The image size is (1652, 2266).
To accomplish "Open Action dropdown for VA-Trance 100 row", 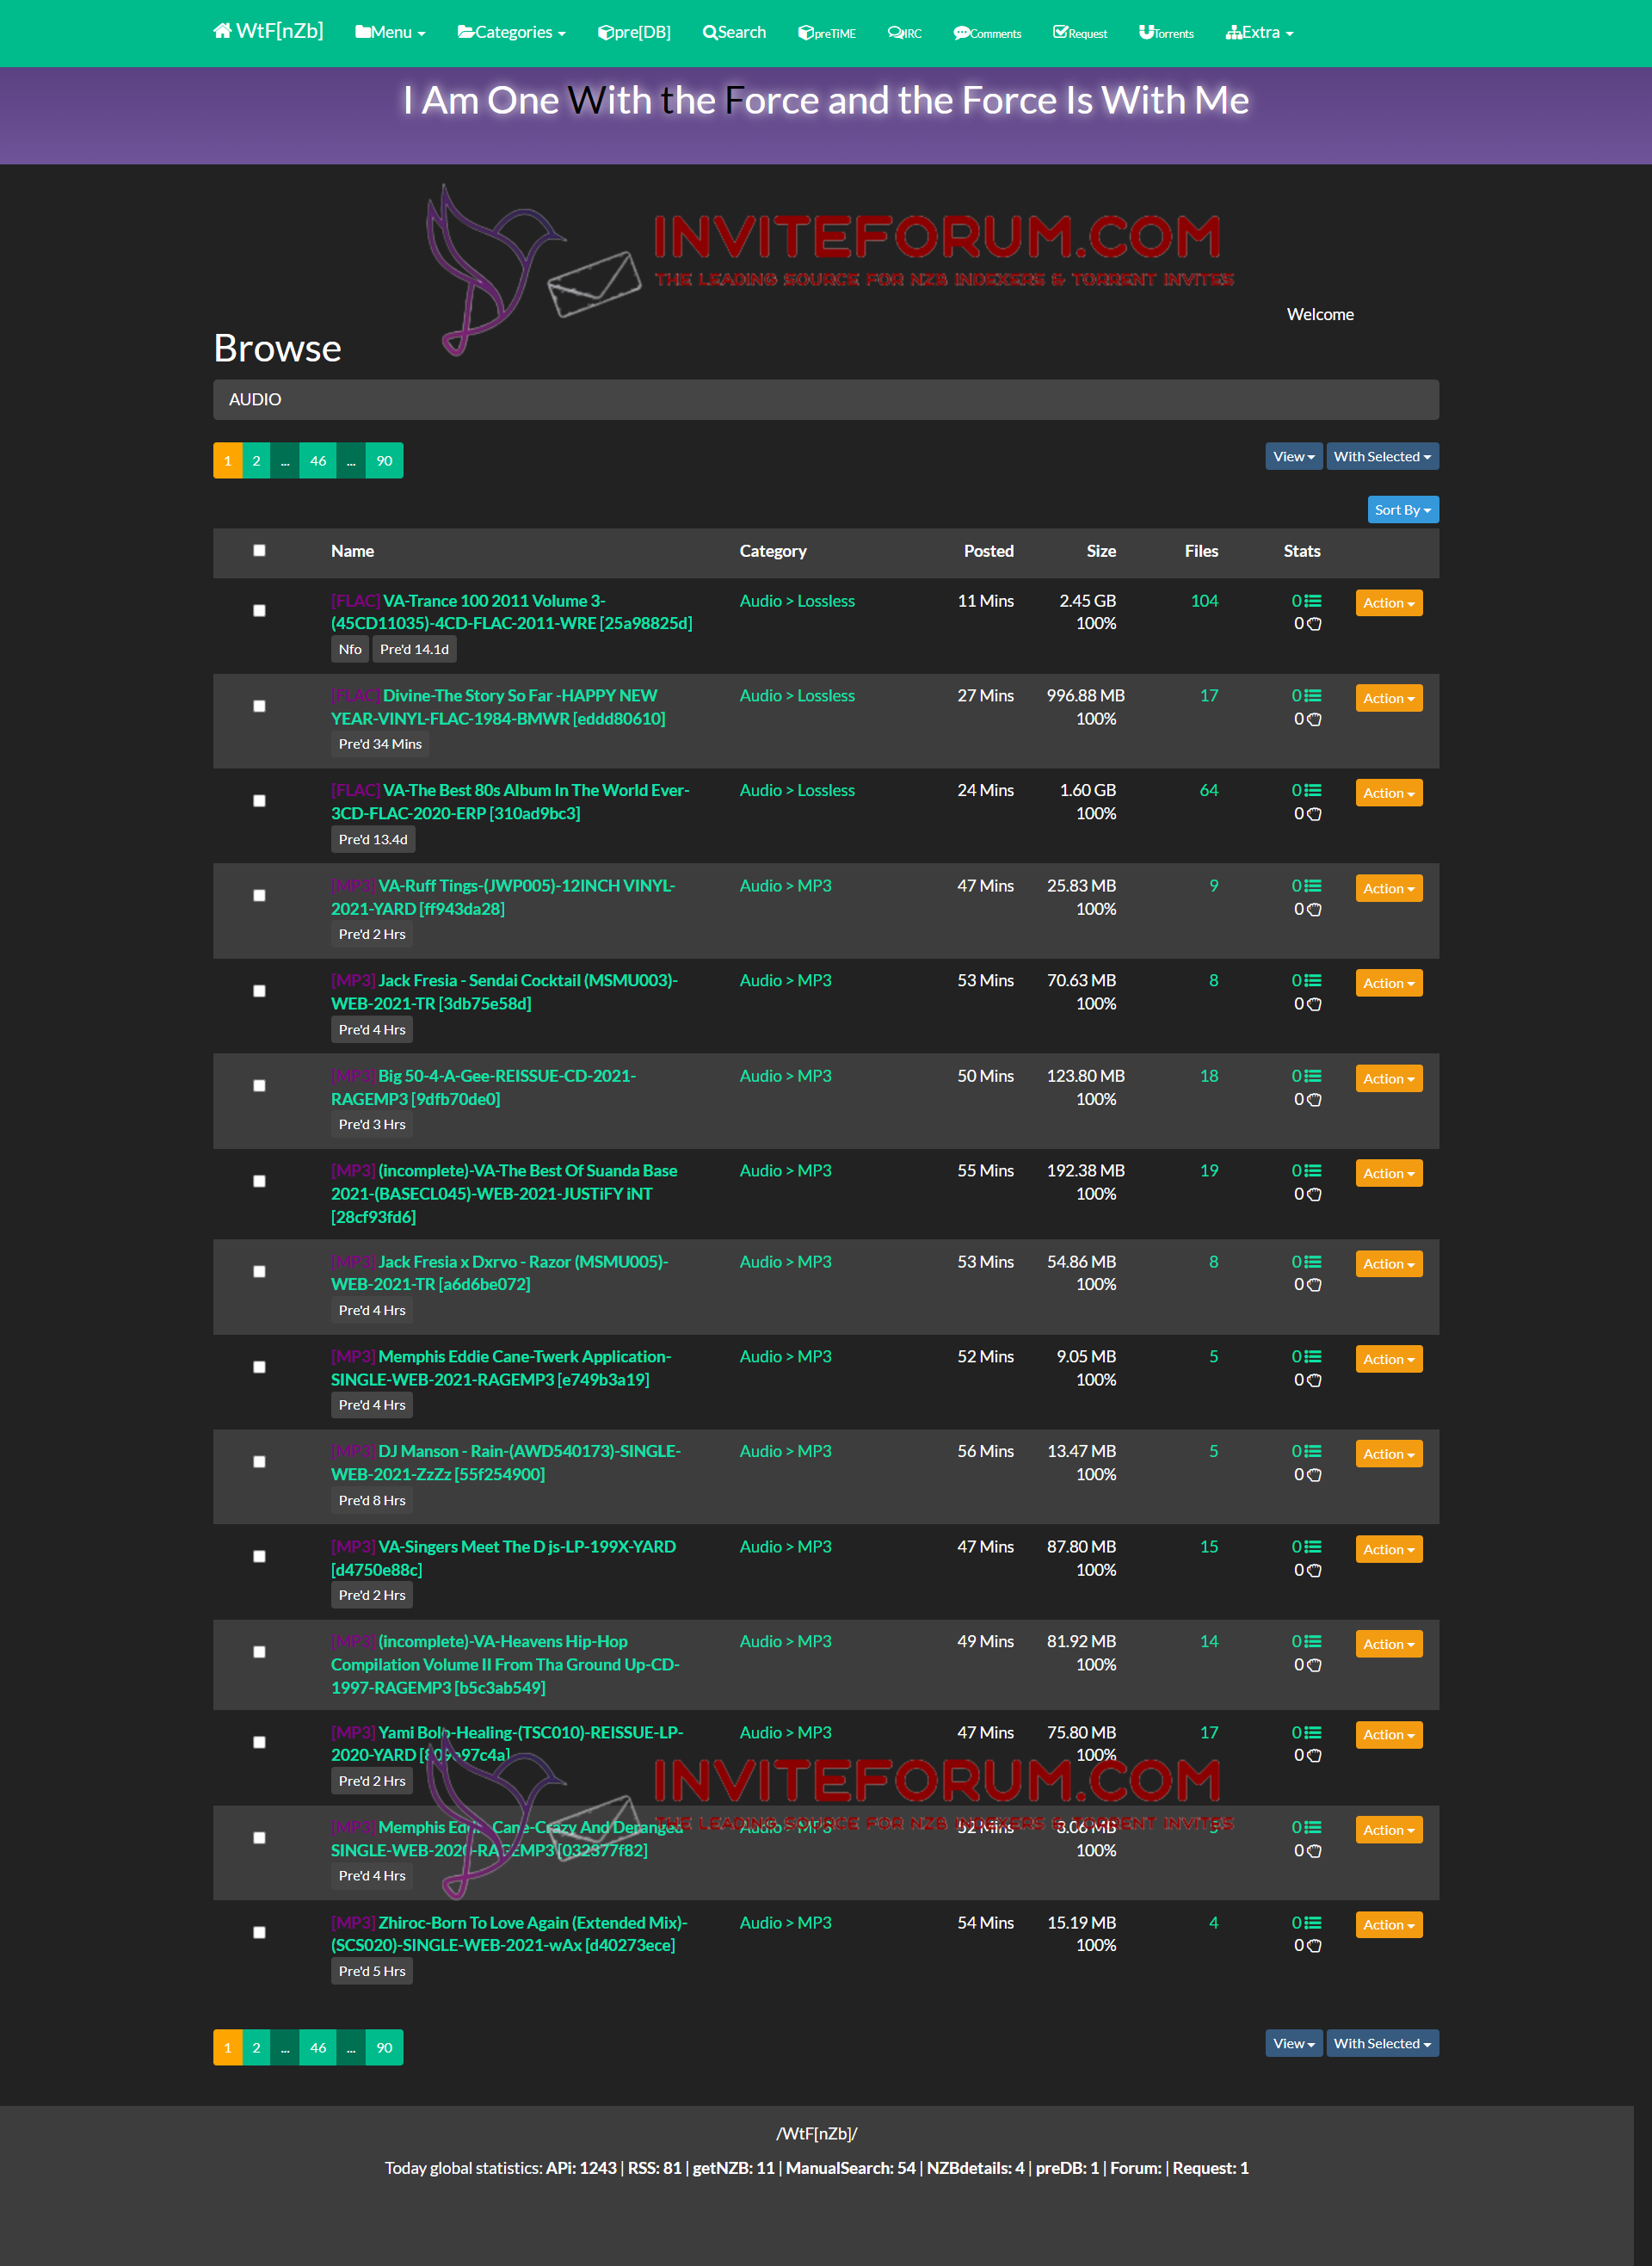I will (1389, 603).
